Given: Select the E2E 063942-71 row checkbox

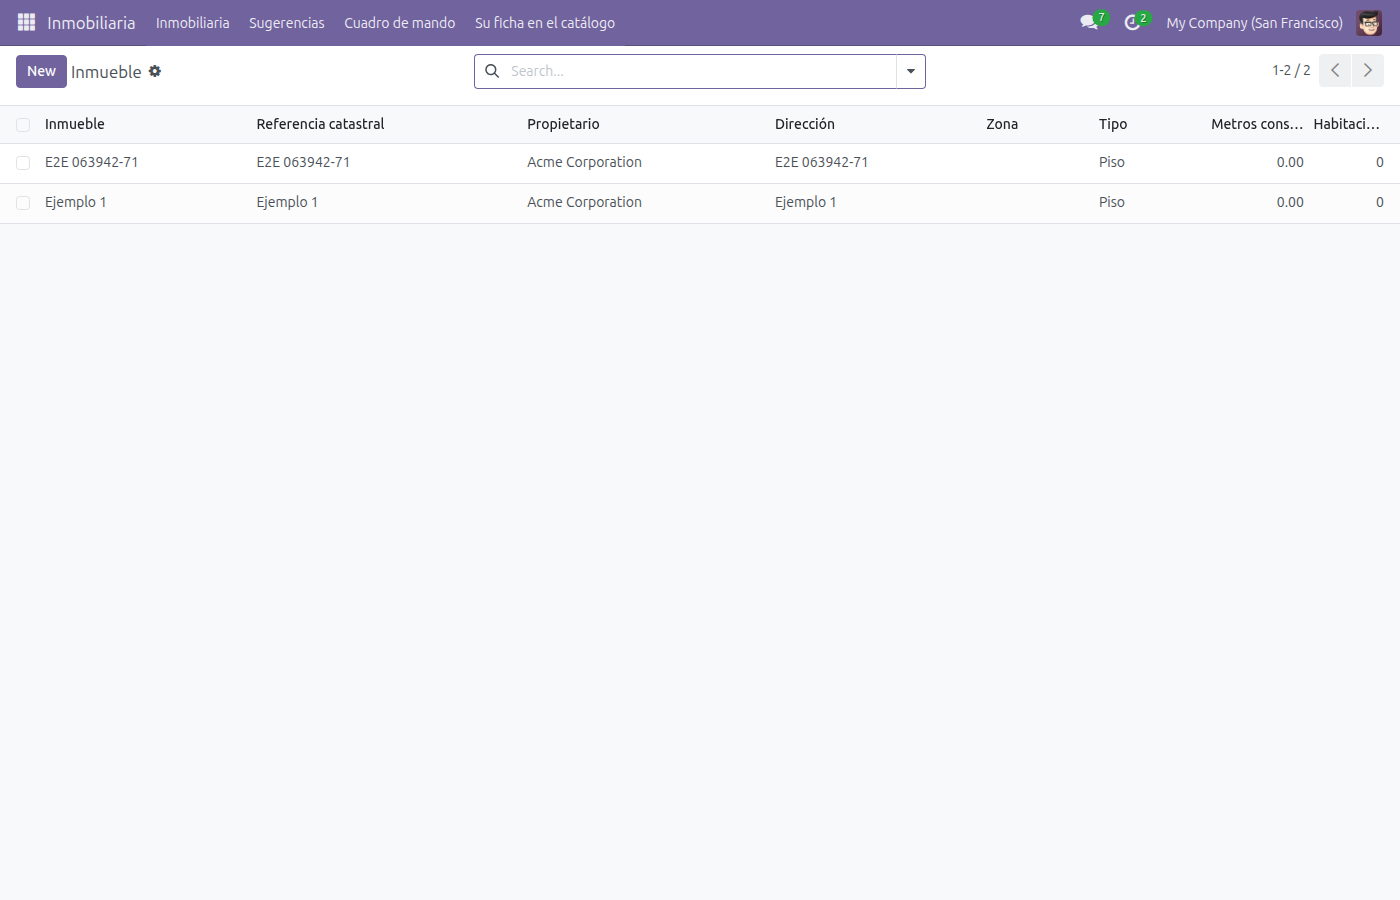Looking at the screenshot, I should point(23,163).
